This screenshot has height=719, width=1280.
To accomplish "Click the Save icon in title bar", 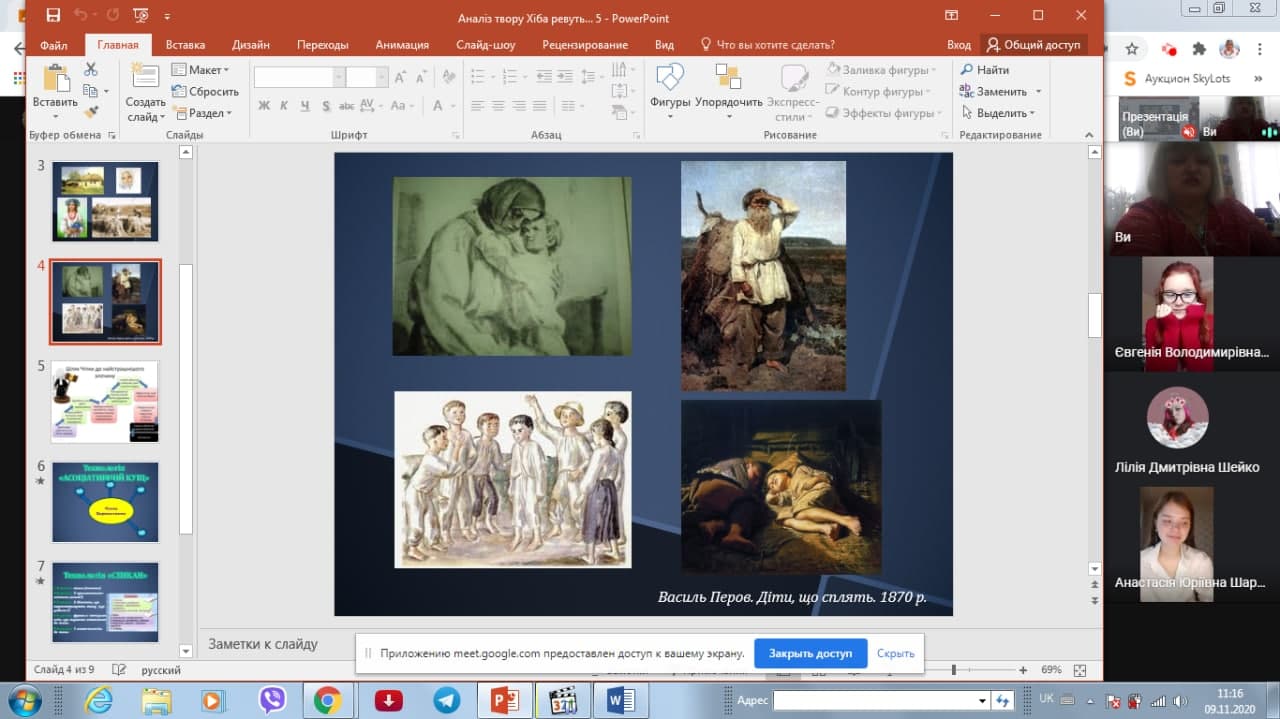I will click(53, 16).
